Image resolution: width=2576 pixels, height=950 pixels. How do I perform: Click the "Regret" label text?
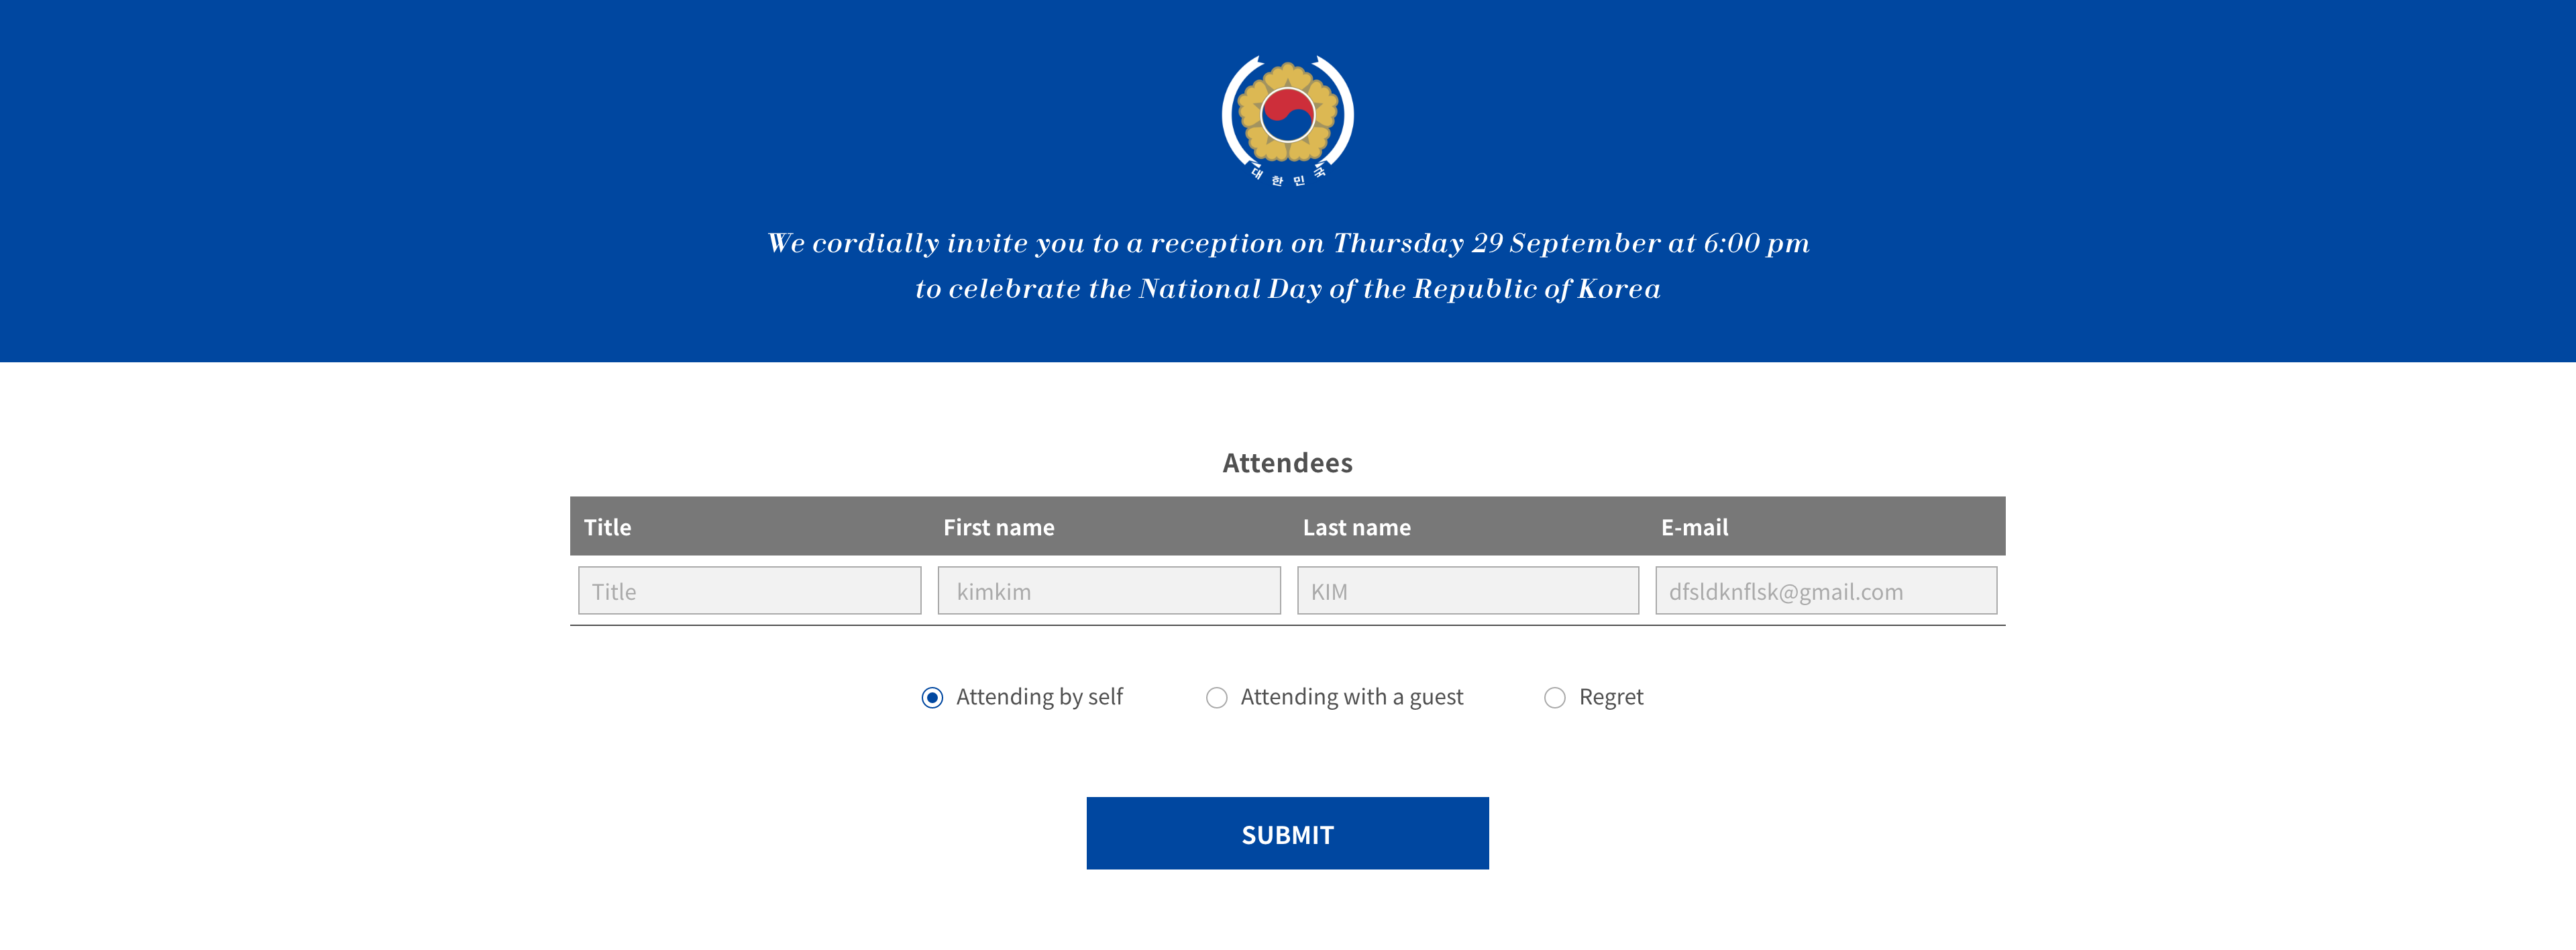tap(1610, 697)
